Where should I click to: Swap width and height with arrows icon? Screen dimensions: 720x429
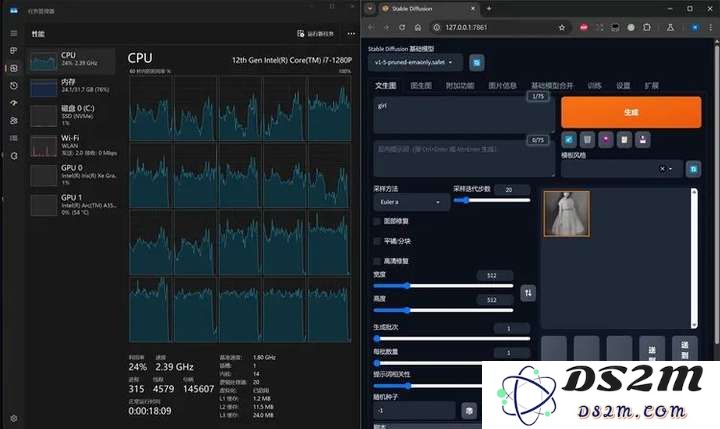(x=528, y=293)
